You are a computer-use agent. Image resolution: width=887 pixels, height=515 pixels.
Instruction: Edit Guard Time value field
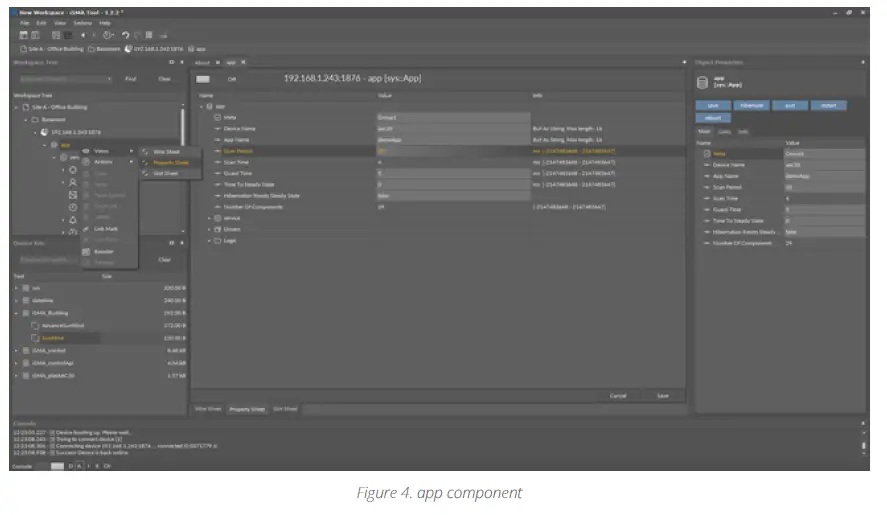[x=453, y=173]
